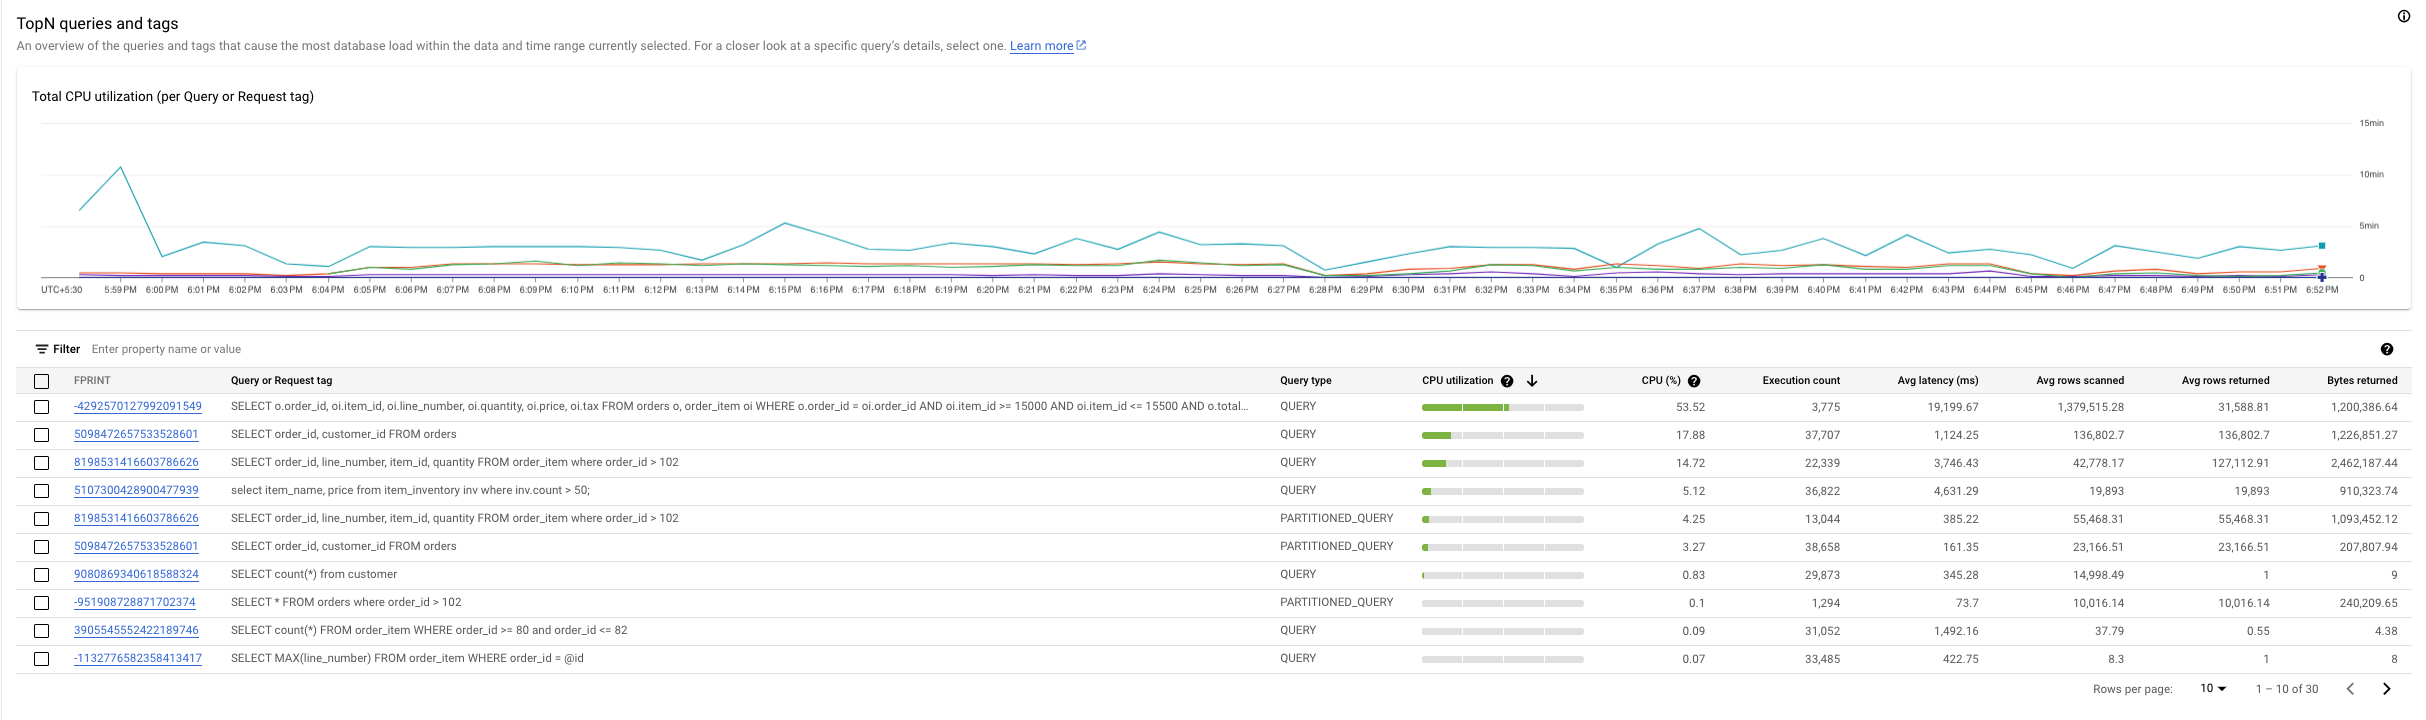Click the teal end marker on the chart line
The image size is (2426, 720).
coord(2322,245)
